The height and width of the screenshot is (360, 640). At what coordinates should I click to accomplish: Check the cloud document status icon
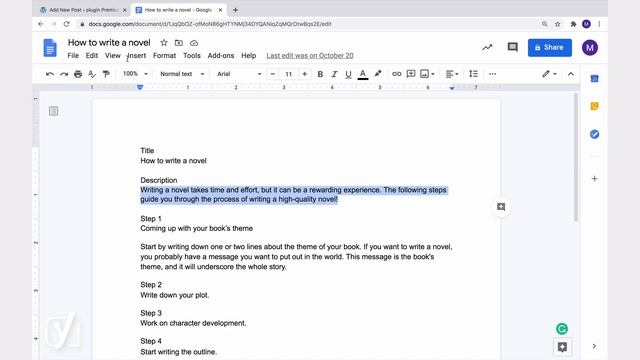click(x=194, y=42)
